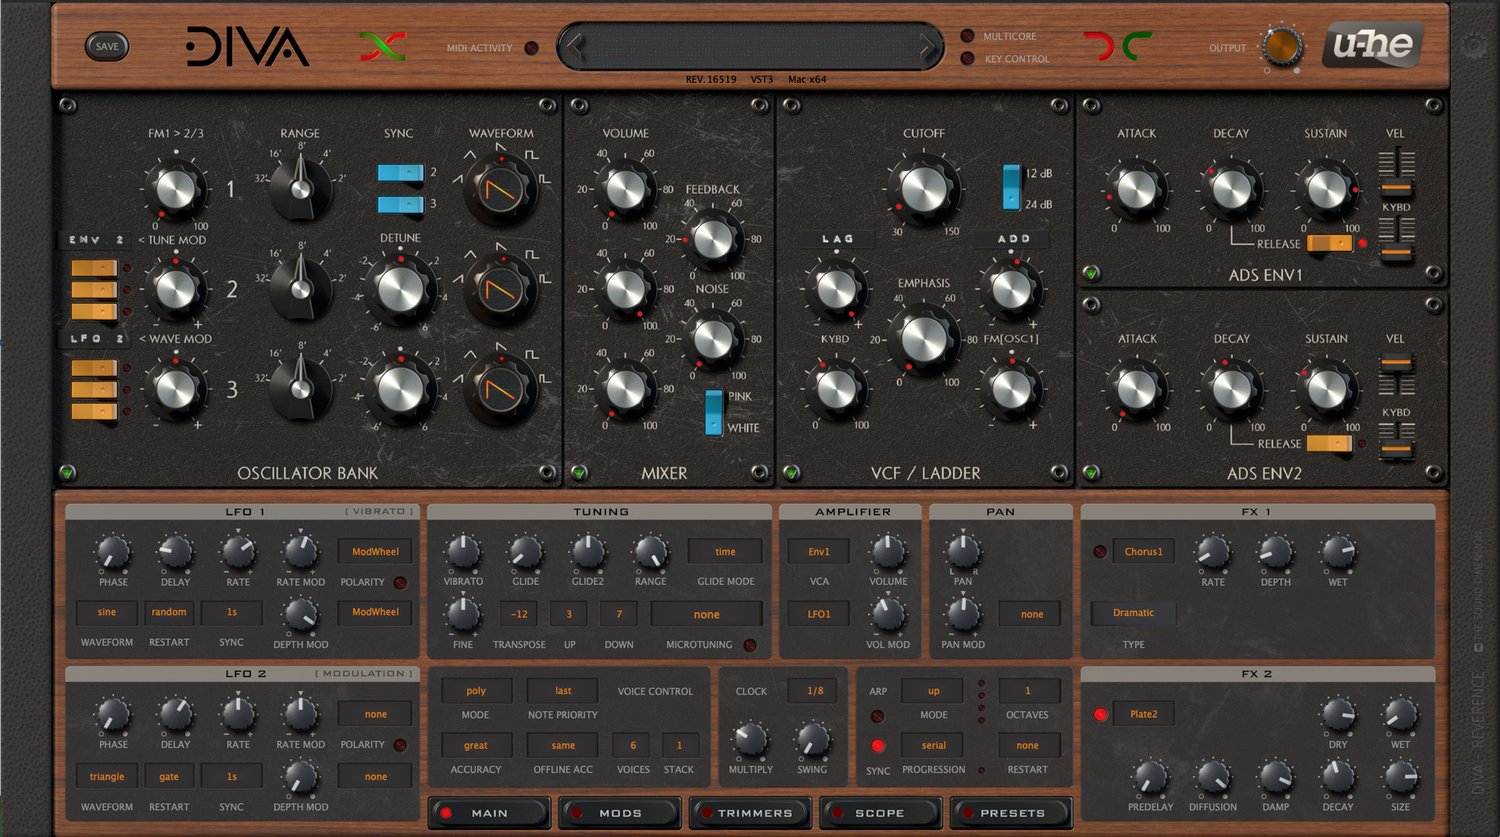Turn on the FX 1 power LED

coord(1100,551)
